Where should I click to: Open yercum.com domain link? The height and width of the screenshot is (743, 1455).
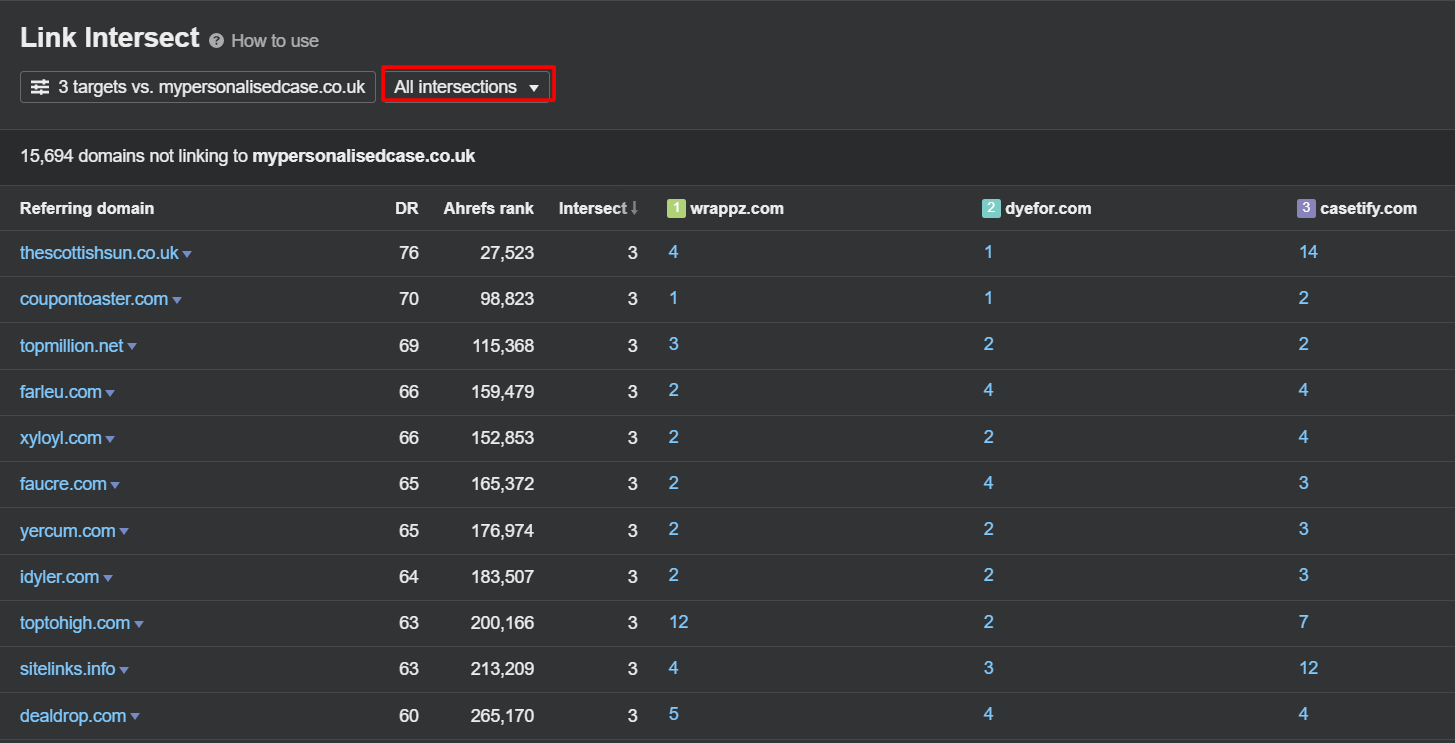point(68,531)
